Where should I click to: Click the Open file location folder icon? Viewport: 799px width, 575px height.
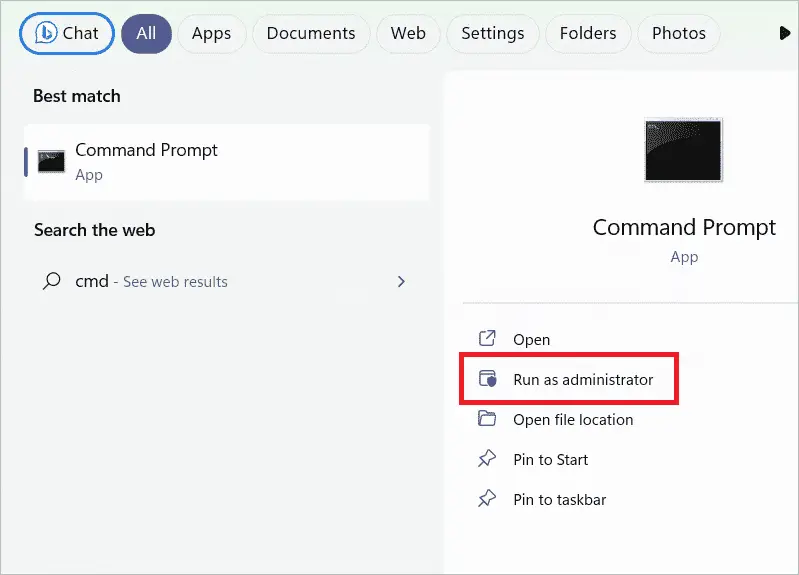tap(487, 419)
